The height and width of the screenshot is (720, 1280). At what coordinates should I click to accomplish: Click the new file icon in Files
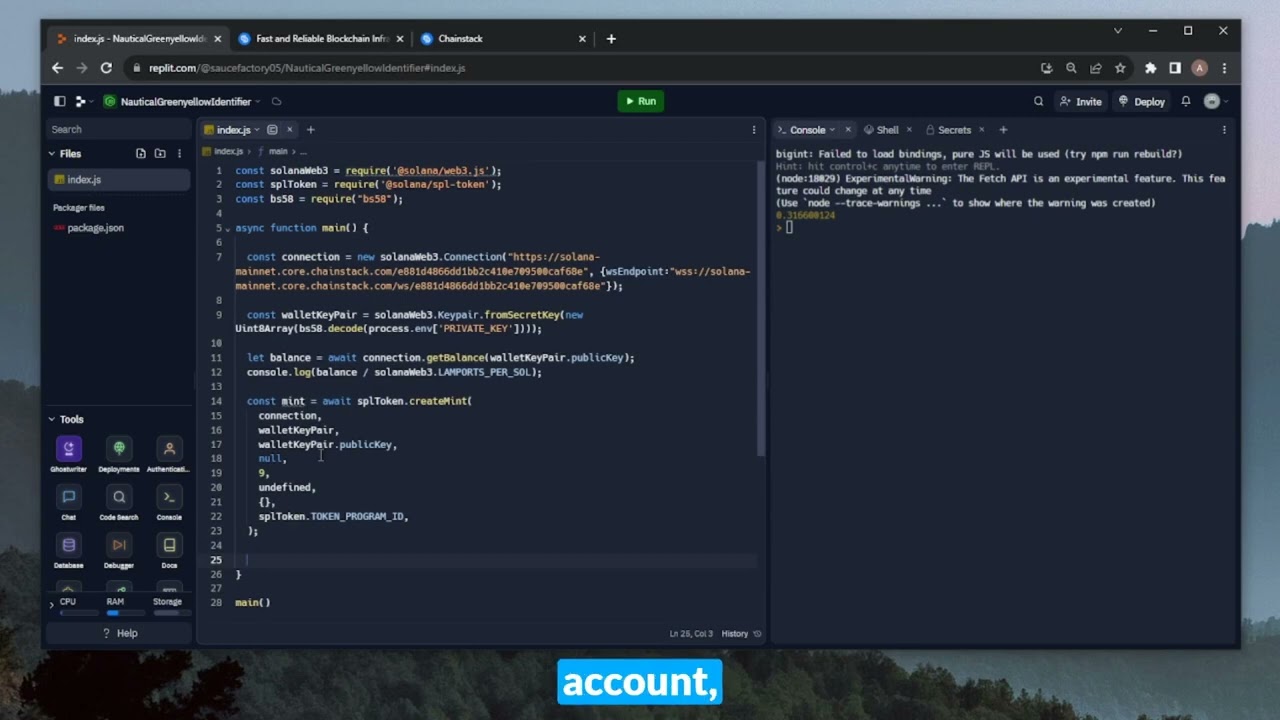[141, 154]
